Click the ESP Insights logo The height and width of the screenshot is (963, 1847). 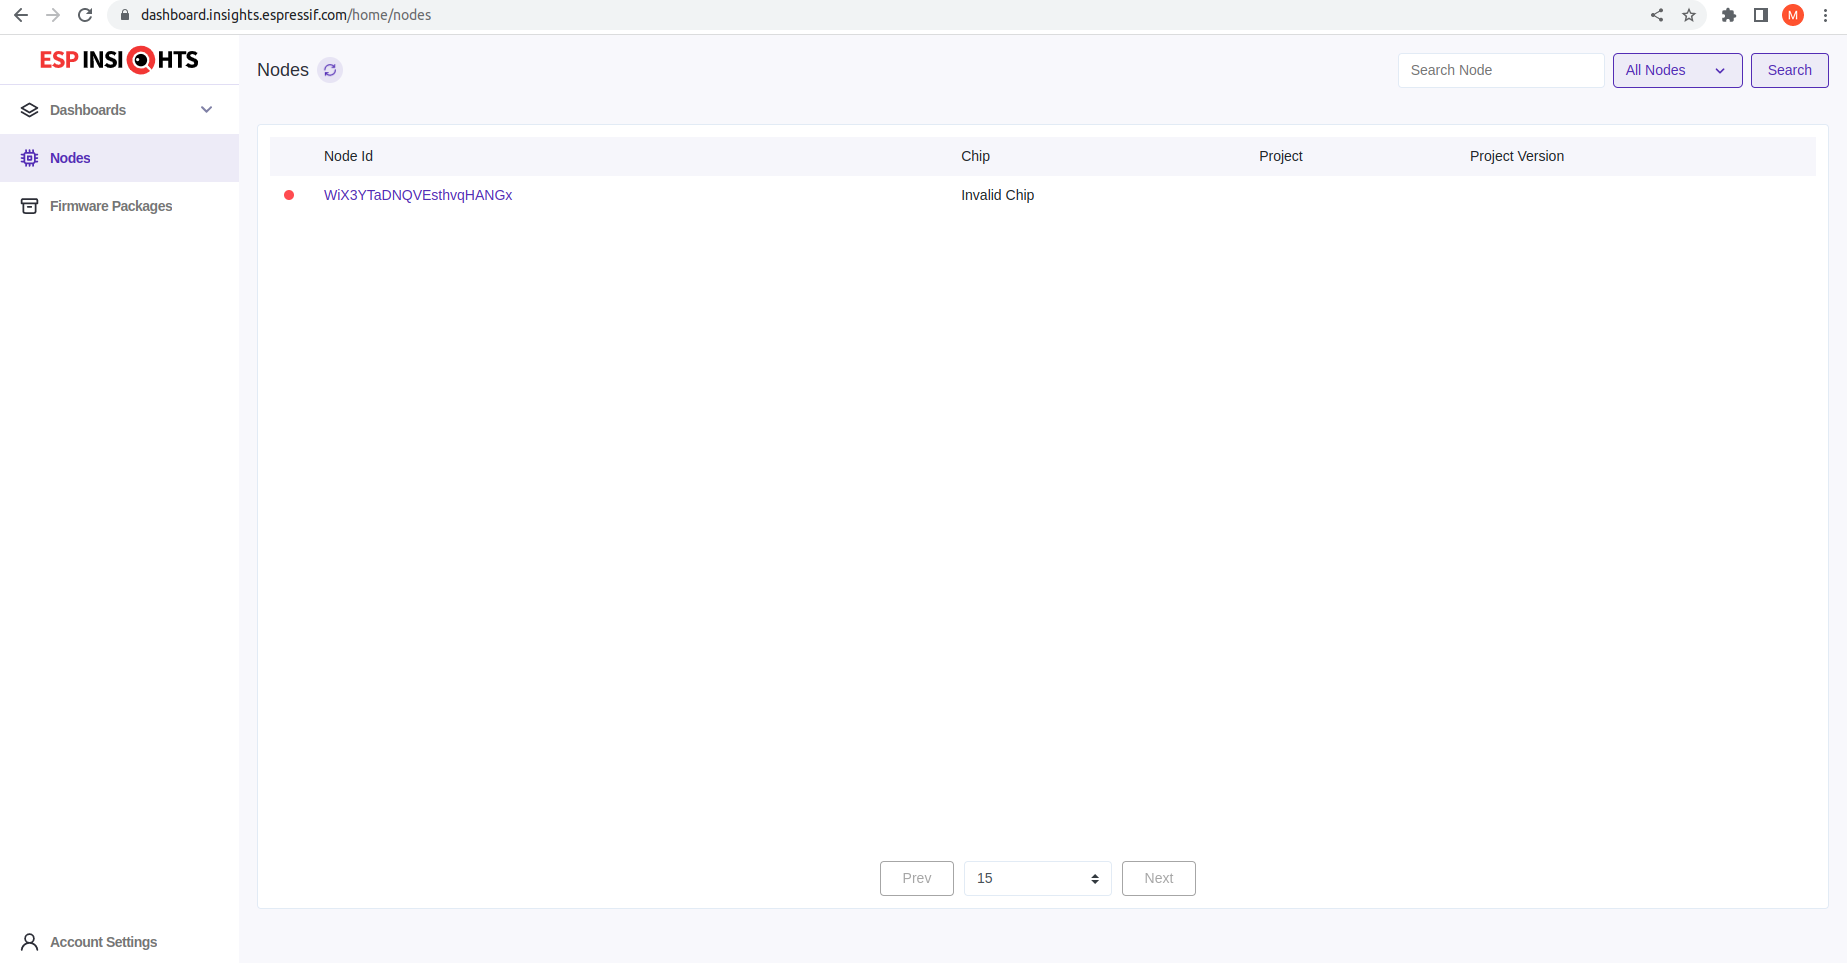(119, 60)
